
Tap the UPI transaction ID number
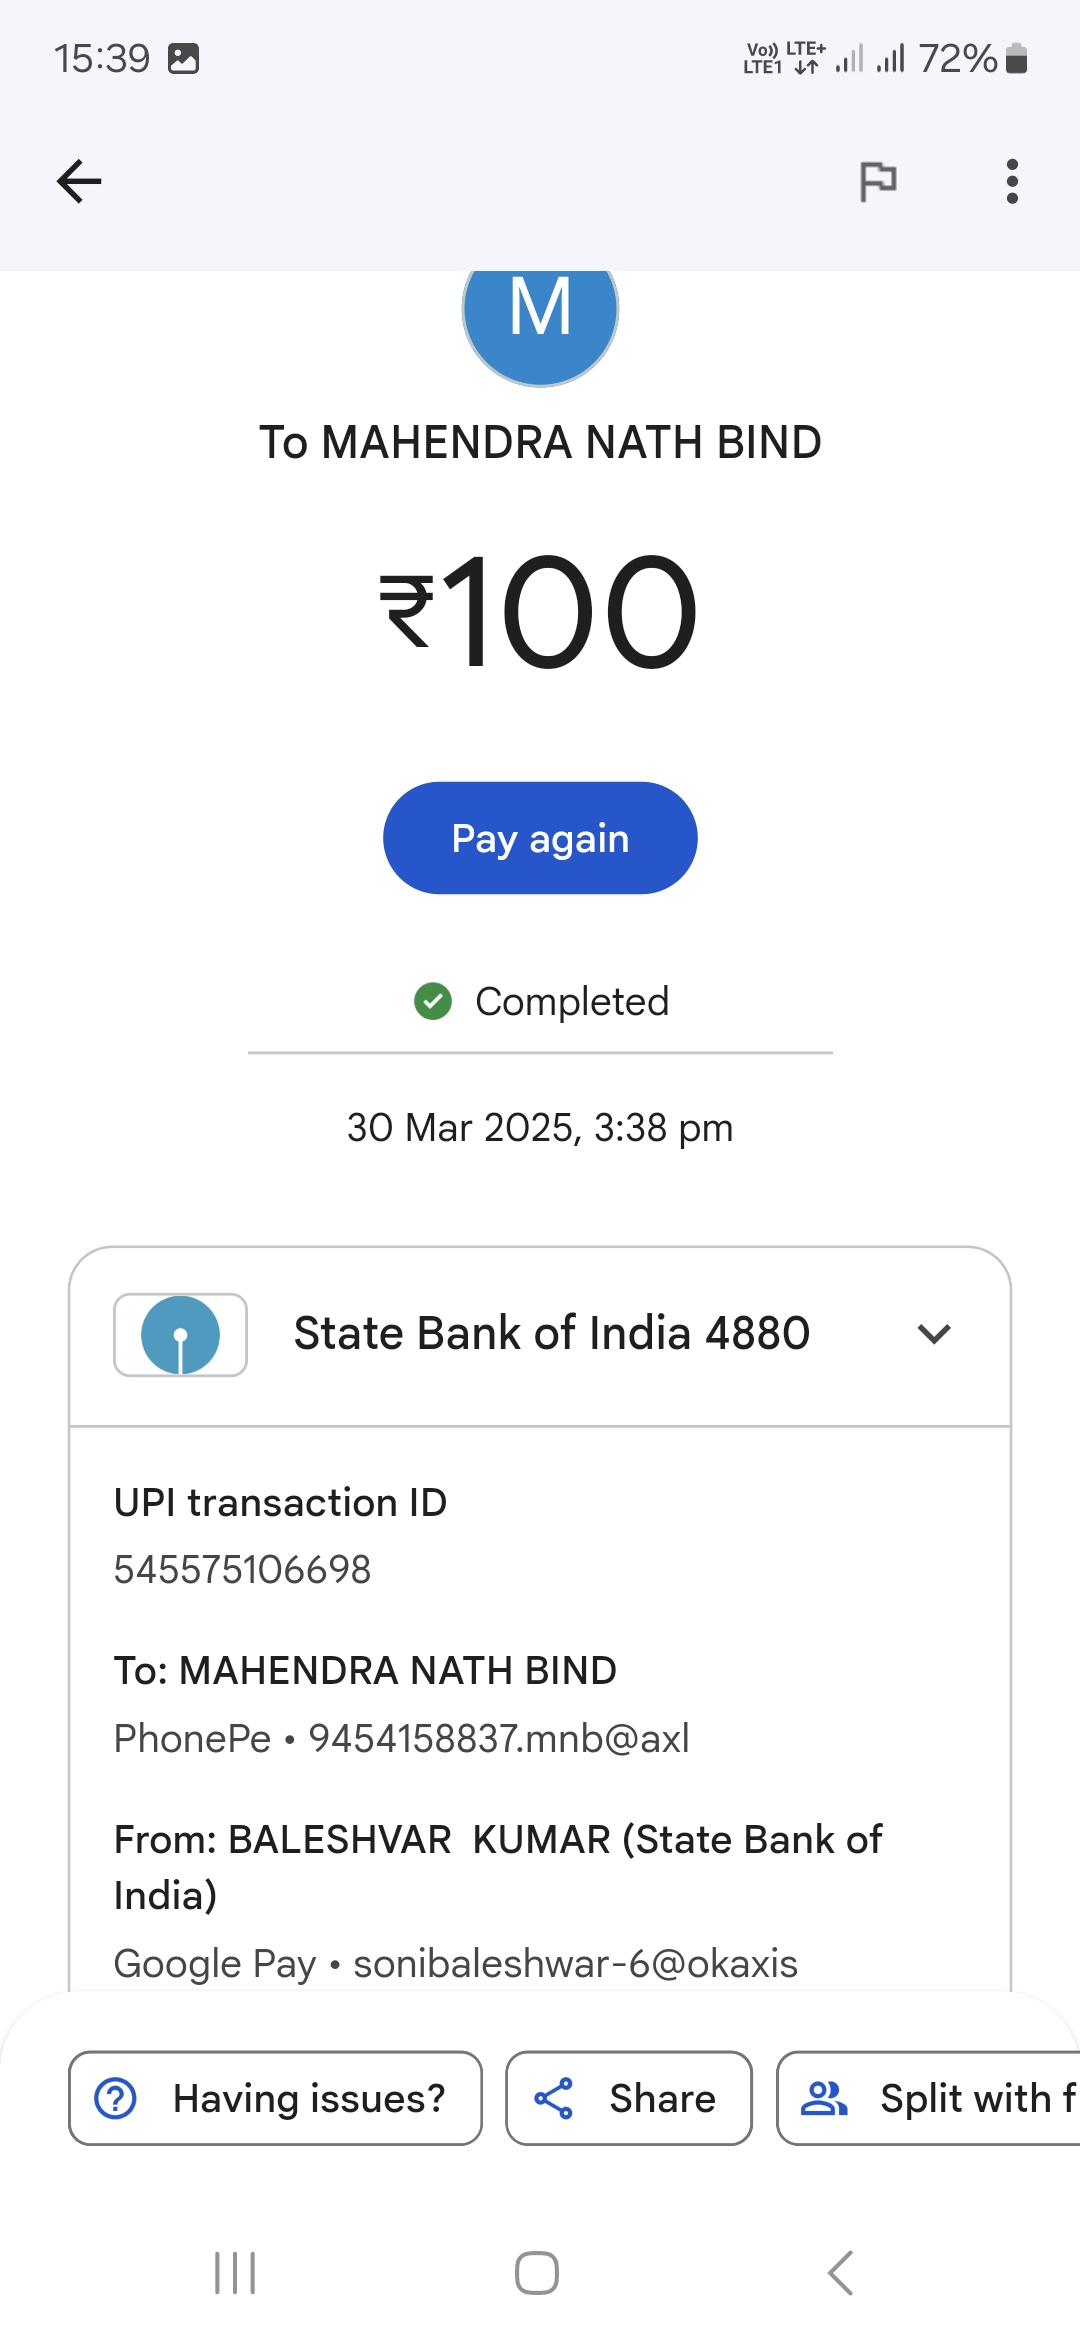243,1570
